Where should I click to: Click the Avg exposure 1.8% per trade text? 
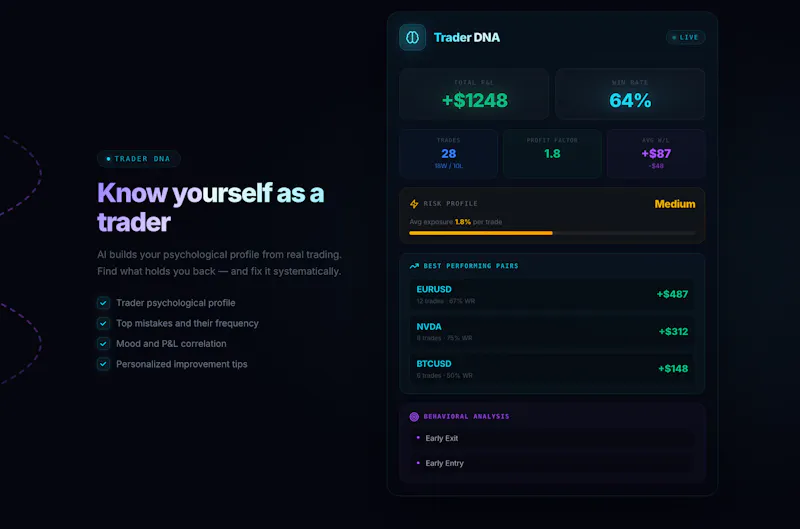click(455, 222)
